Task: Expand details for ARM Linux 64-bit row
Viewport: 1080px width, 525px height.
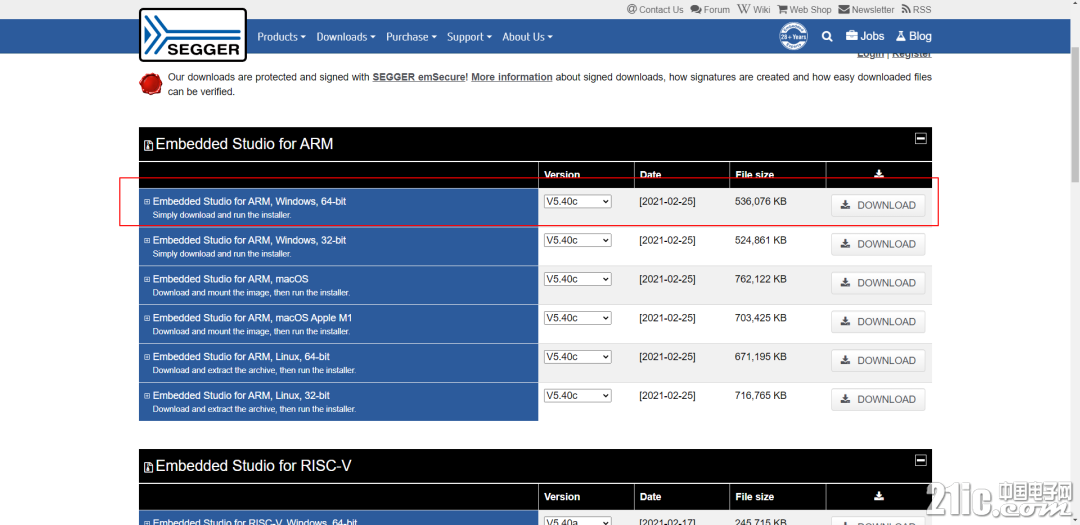Action: pos(147,357)
